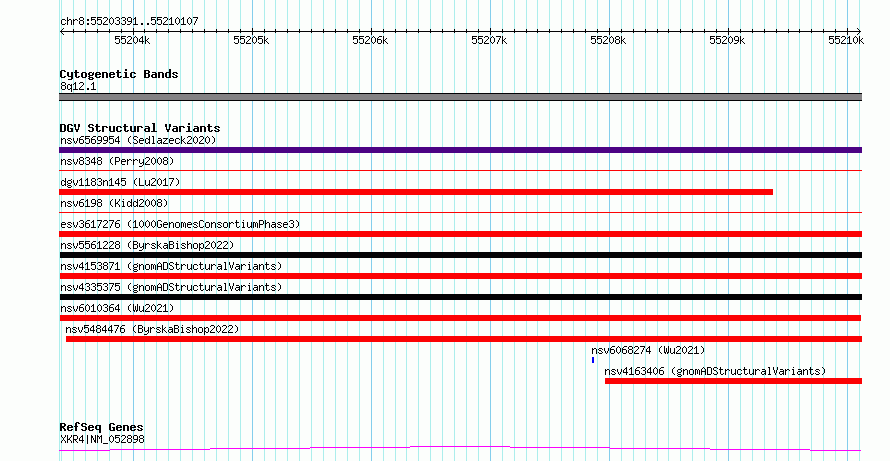890x461 pixels.
Task: Click the thin red nsv8348 variant line
Action: [460, 170]
